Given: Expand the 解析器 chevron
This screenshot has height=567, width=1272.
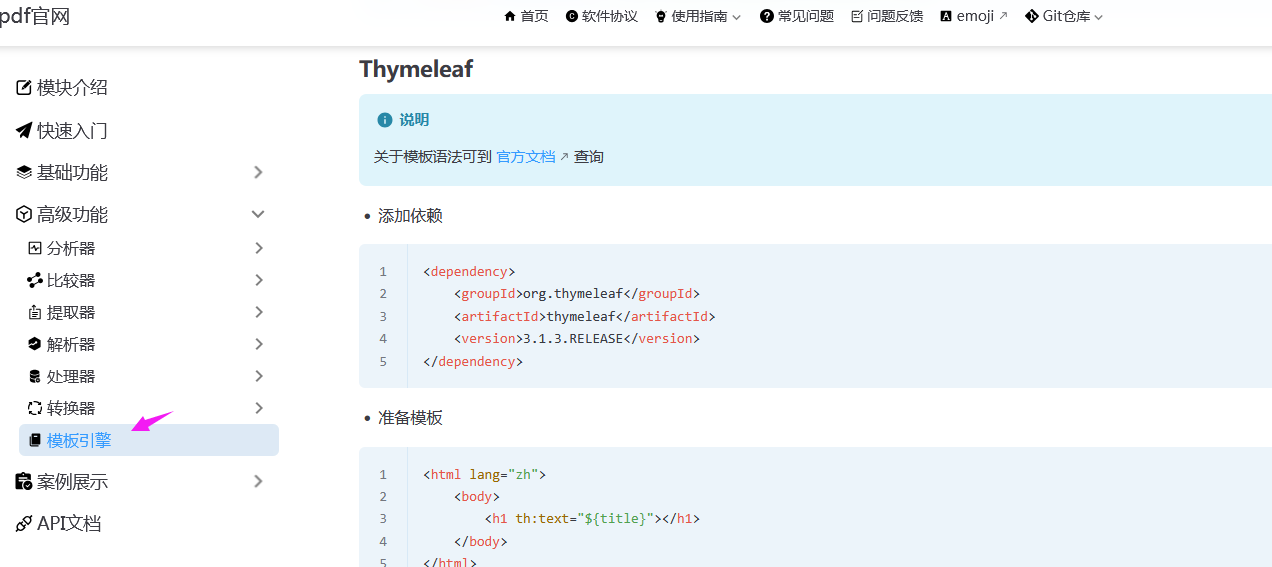Looking at the screenshot, I should pos(259,344).
